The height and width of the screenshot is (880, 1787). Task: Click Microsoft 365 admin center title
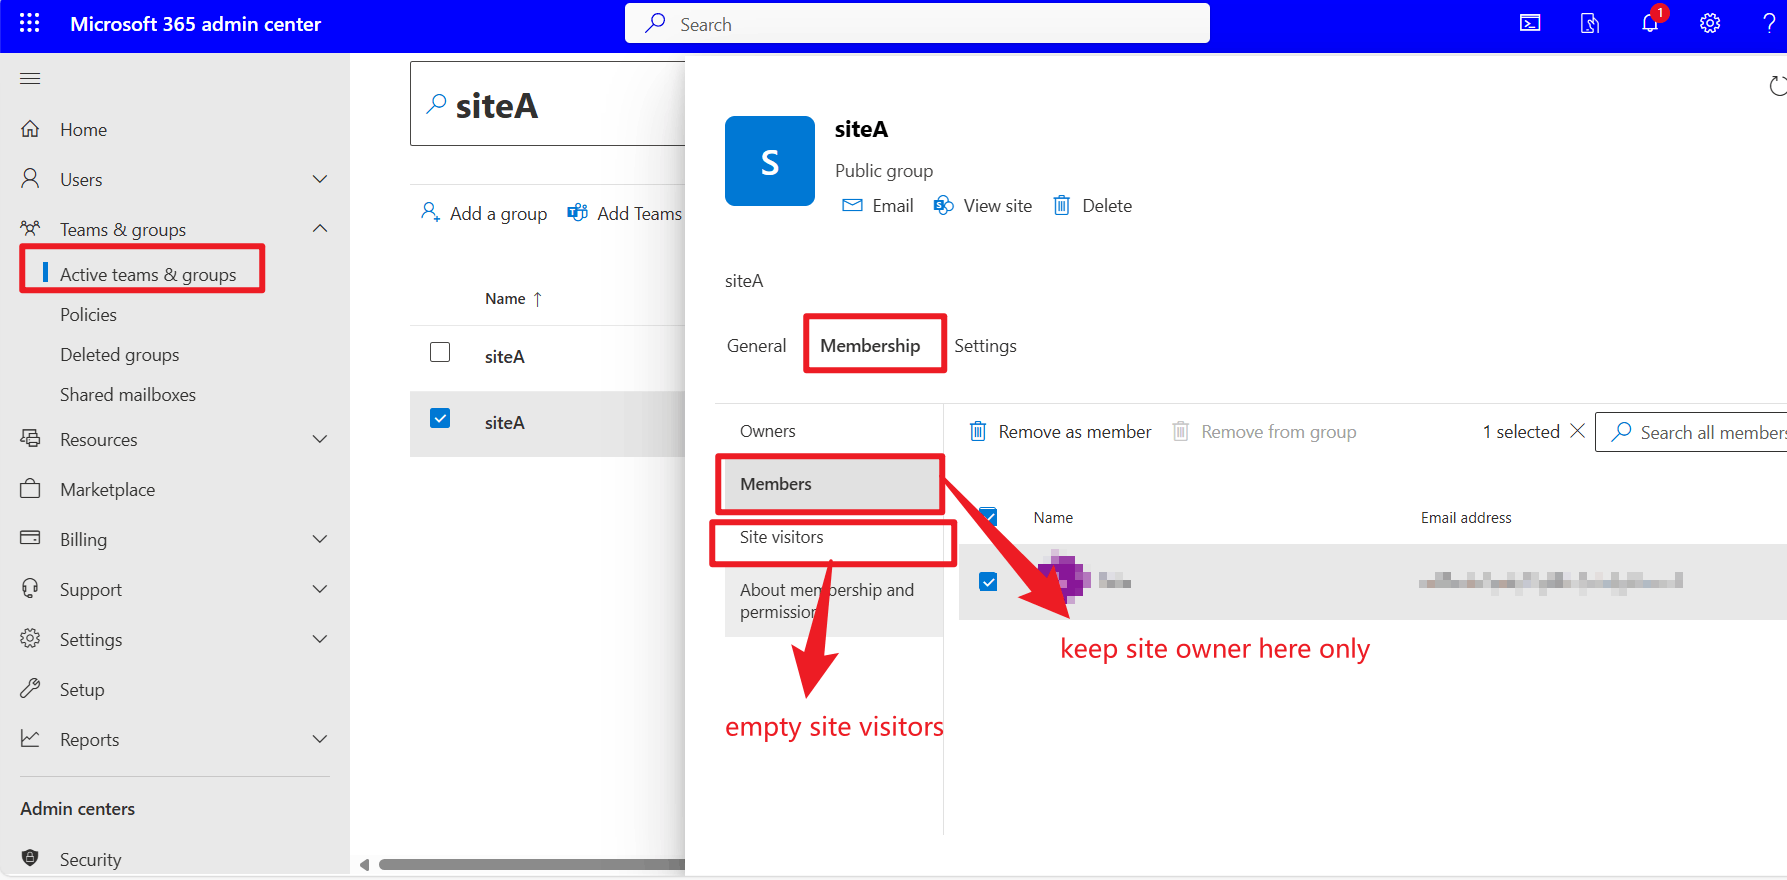pyautogui.click(x=195, y=23)
